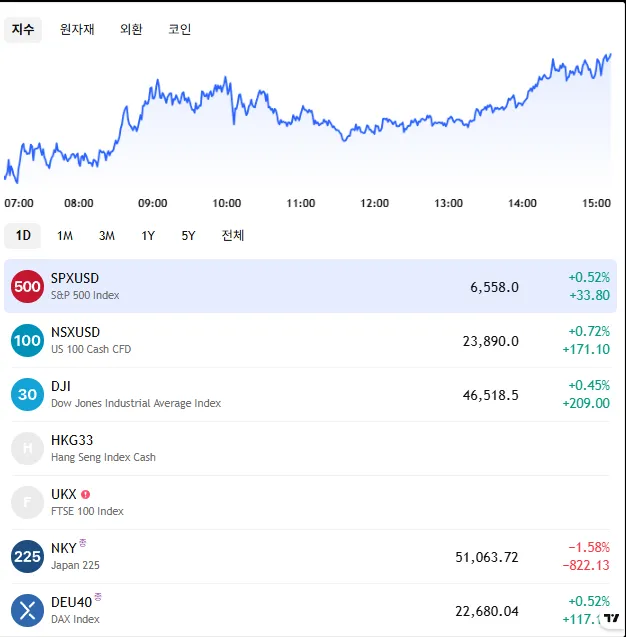This screenshot has width=626, height=637.
Task: Switch to the 원자재 tab
Action: click(77, 29)
